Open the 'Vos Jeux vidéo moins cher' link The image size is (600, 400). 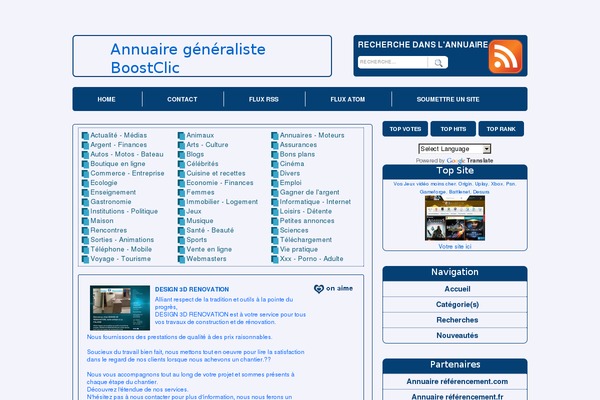tap(455, 188)
